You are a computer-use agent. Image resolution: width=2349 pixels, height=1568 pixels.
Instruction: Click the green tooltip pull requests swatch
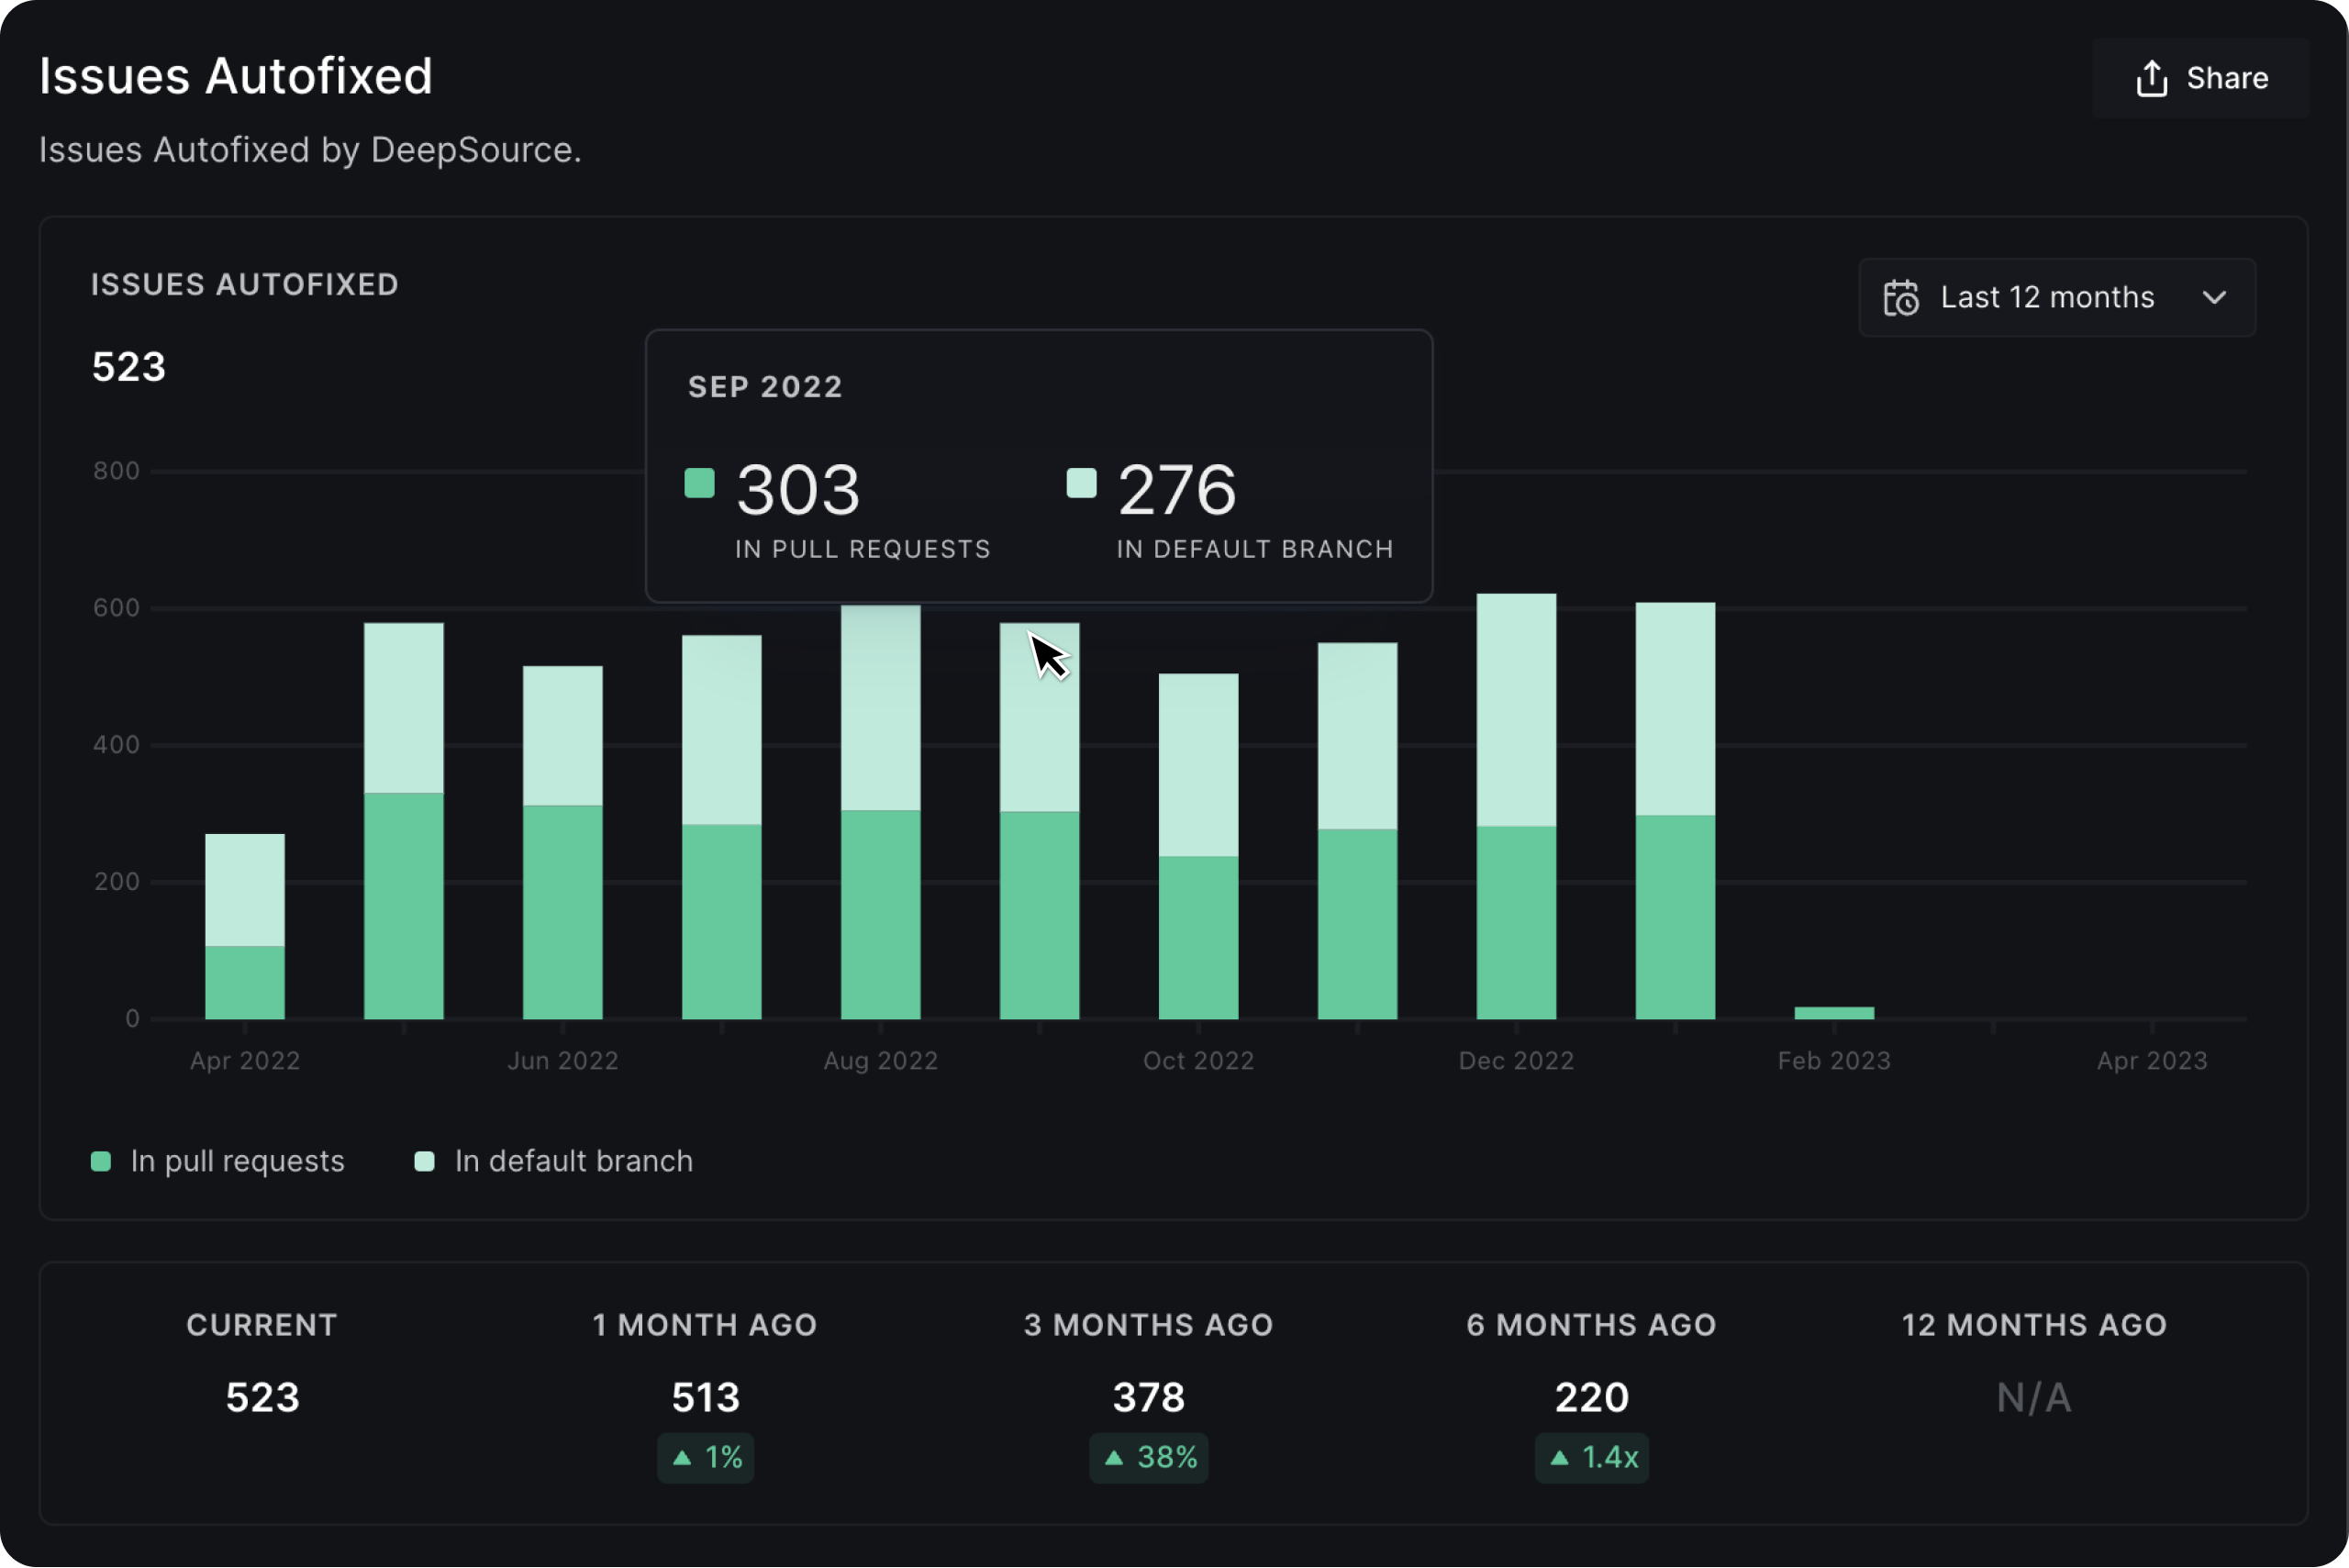[699, 483]
